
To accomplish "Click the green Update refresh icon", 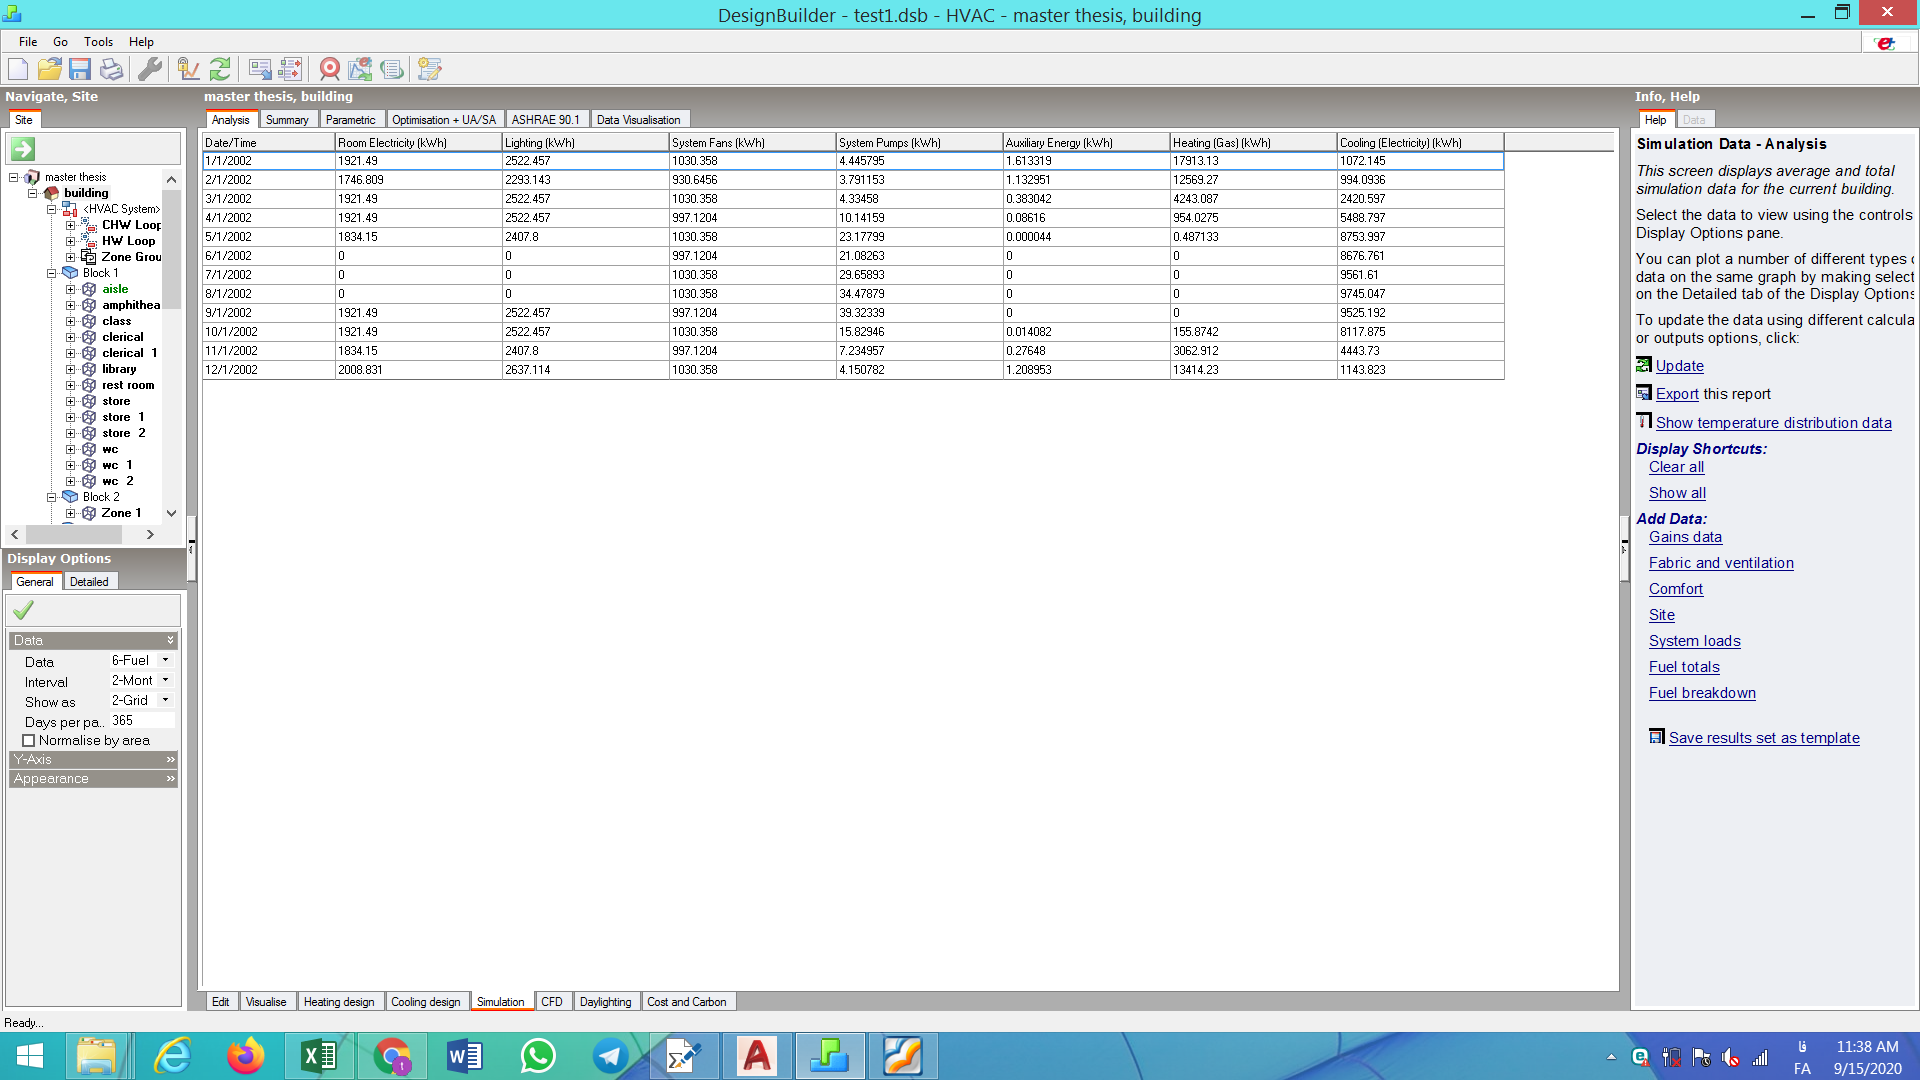I will 220,69.
